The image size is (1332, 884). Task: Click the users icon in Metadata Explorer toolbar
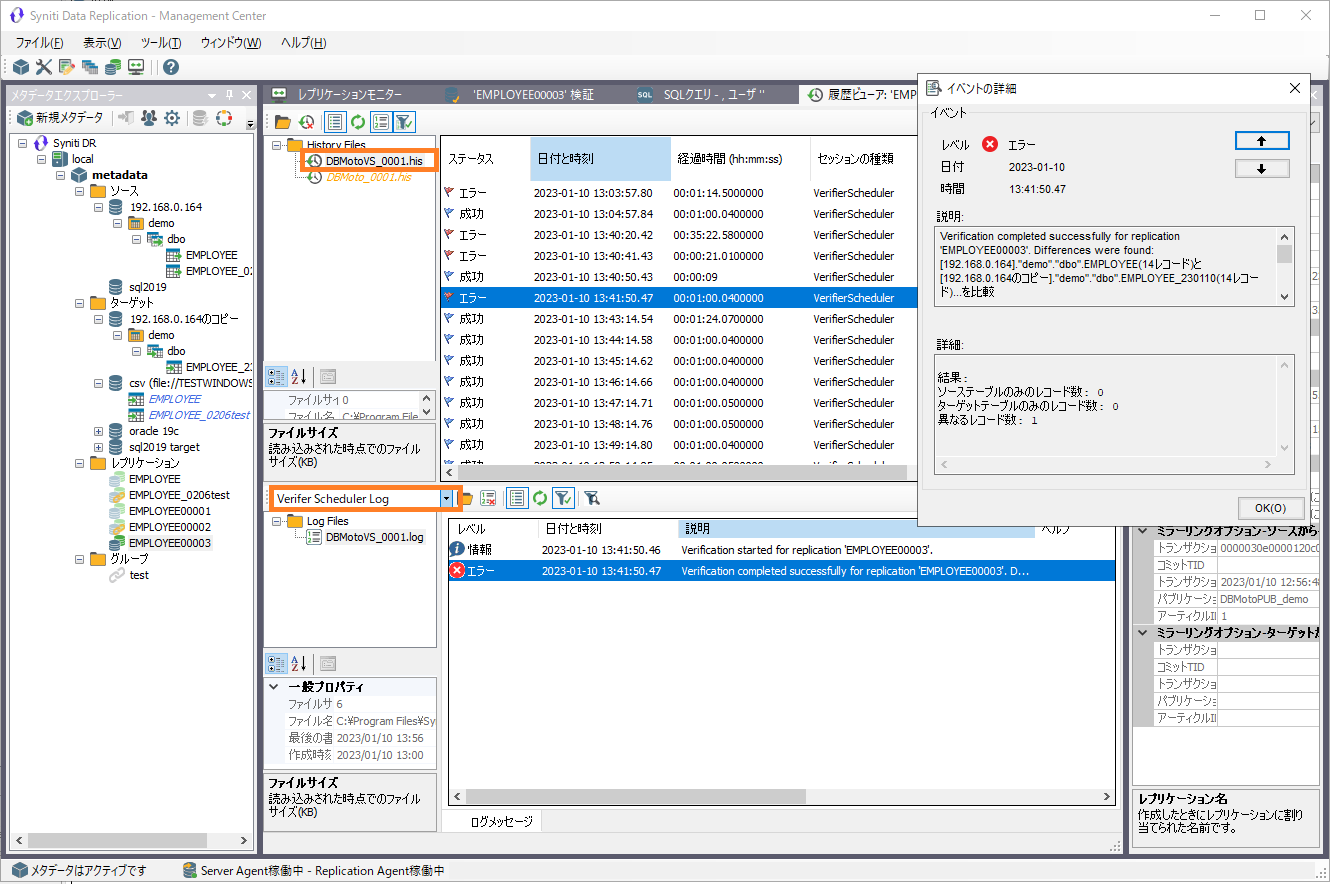coord(149,118)
